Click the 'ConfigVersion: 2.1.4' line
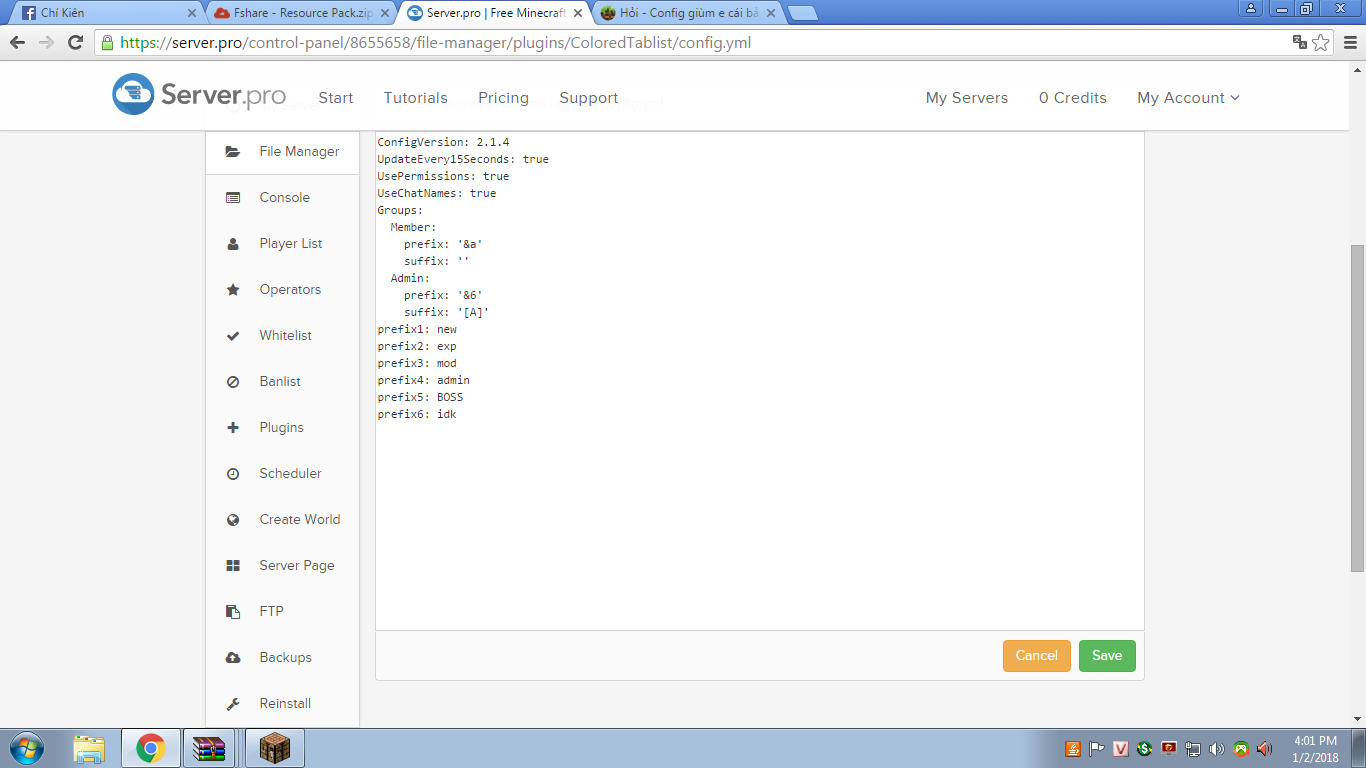This screenshot has width=1366, height=768. point(443,142)
